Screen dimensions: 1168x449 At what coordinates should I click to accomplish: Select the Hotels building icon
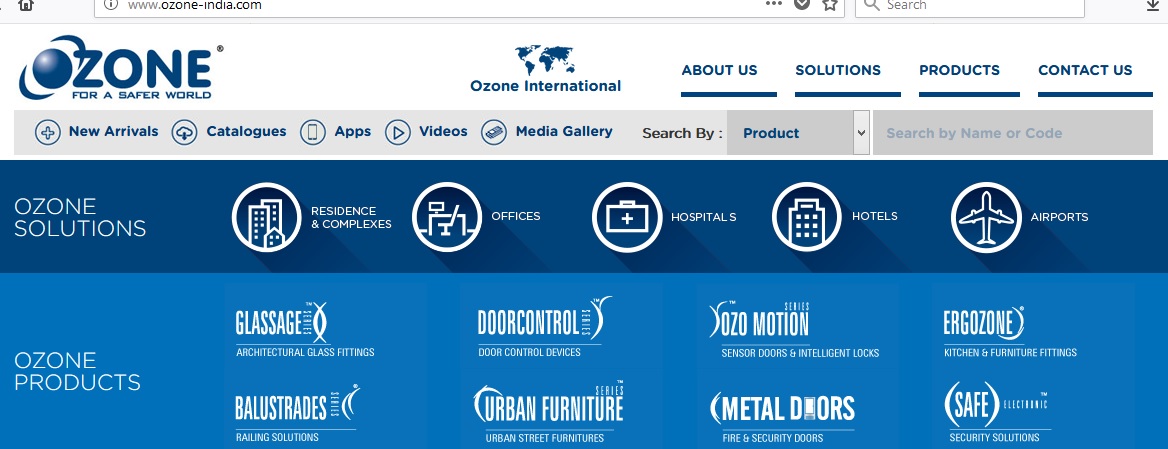coord(807,217)
